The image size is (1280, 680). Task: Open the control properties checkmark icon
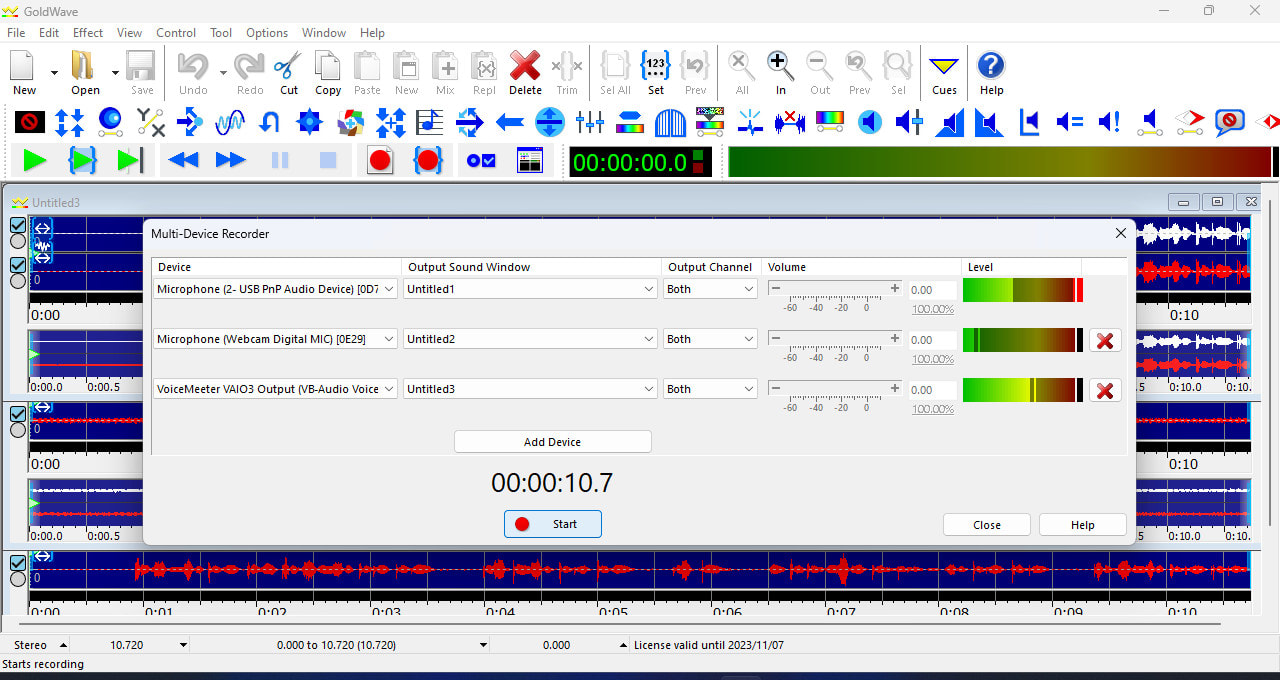481,160
